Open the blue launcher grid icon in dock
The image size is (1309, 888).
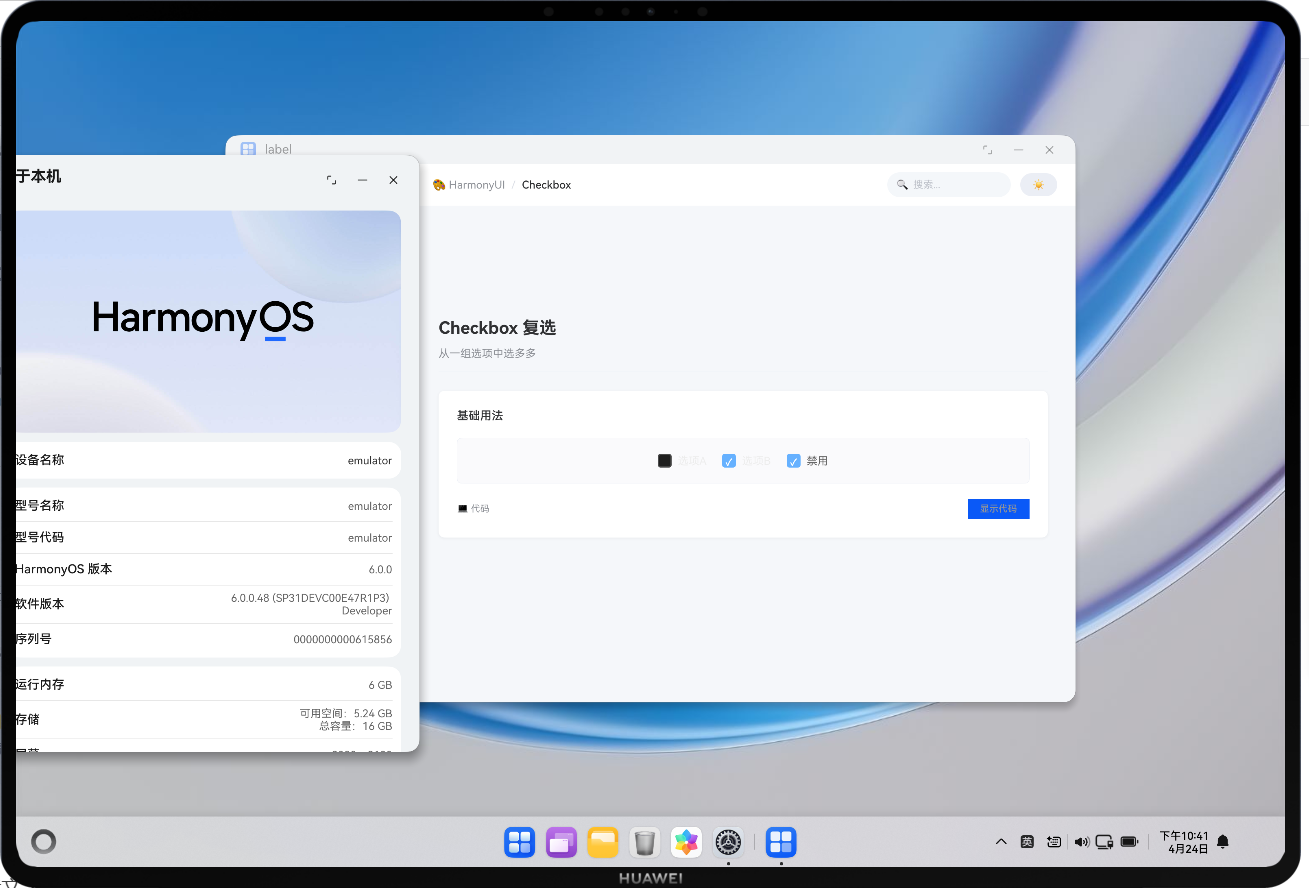(x=519, y=842)
